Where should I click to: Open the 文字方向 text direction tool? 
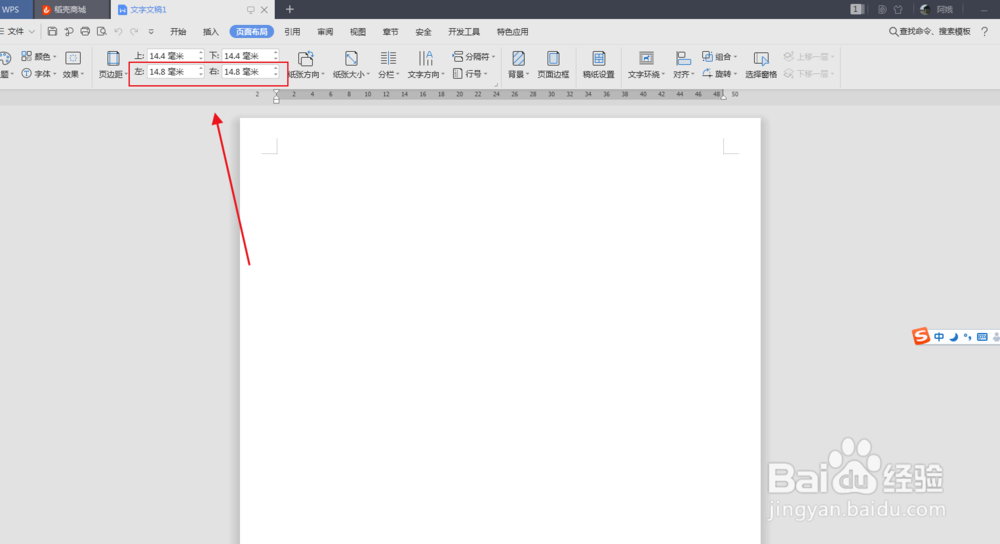pyautogui.click(x=425, y=65)
